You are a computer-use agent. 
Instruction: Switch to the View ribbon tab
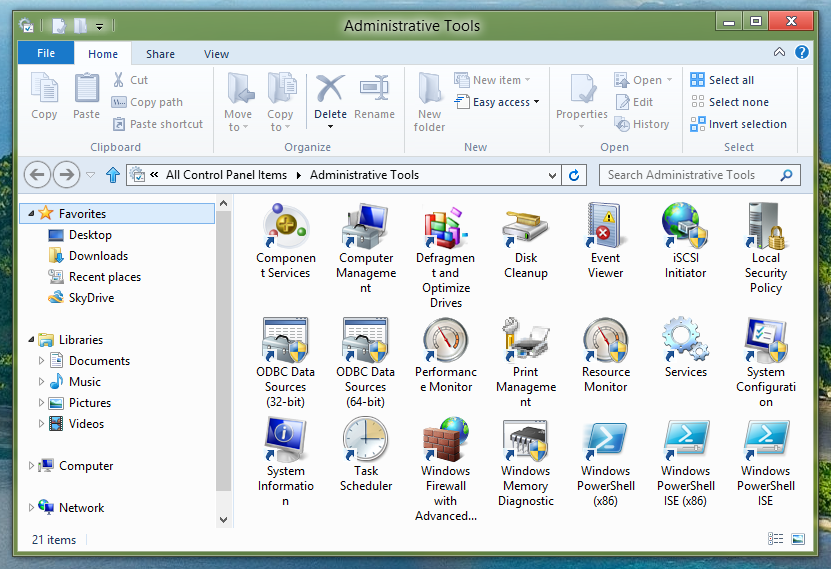pyautogui.click(x=216, y=54)
